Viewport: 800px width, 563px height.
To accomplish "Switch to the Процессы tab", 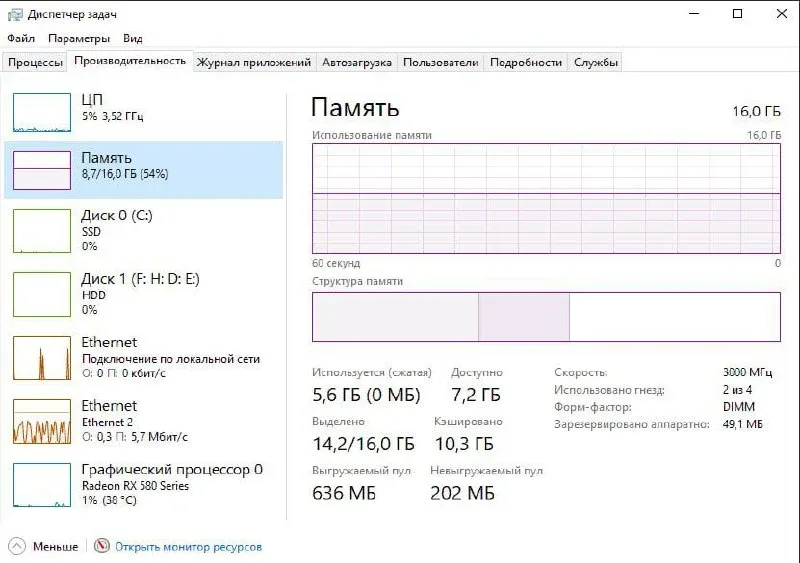I will click(35, 62).
